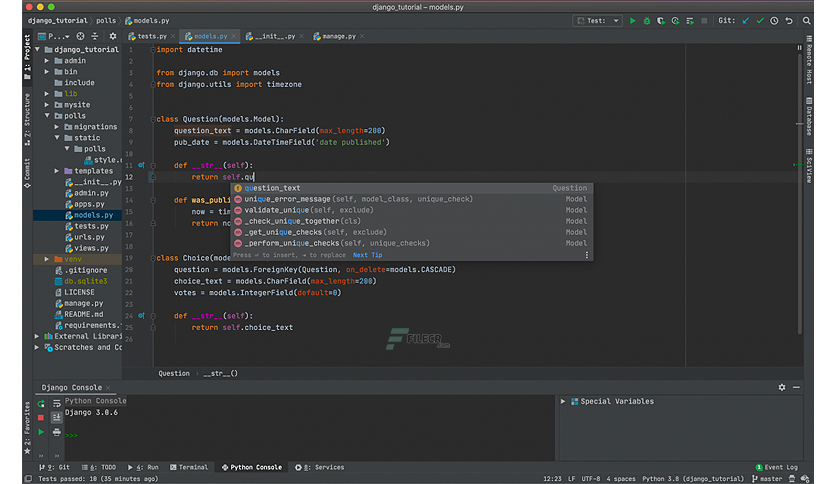Screen dimensions: 836x484
Task: Close the models.py editor tab
Action: coord(234,36)
